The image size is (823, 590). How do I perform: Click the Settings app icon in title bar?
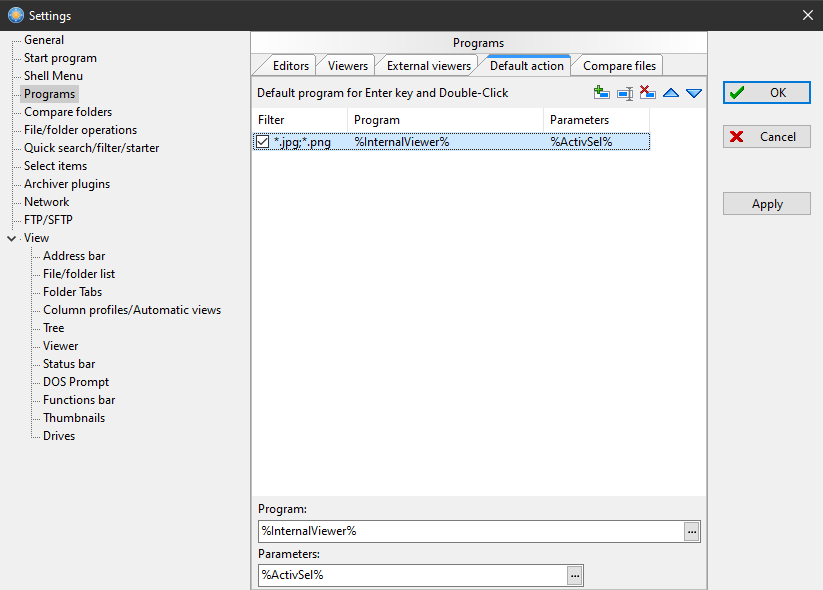click(x=15, y=15)
